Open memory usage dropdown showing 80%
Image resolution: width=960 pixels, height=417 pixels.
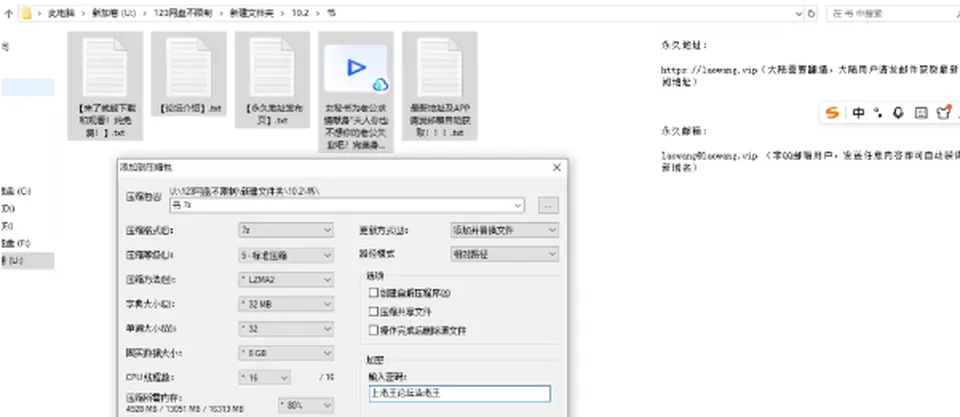[306, 405]
